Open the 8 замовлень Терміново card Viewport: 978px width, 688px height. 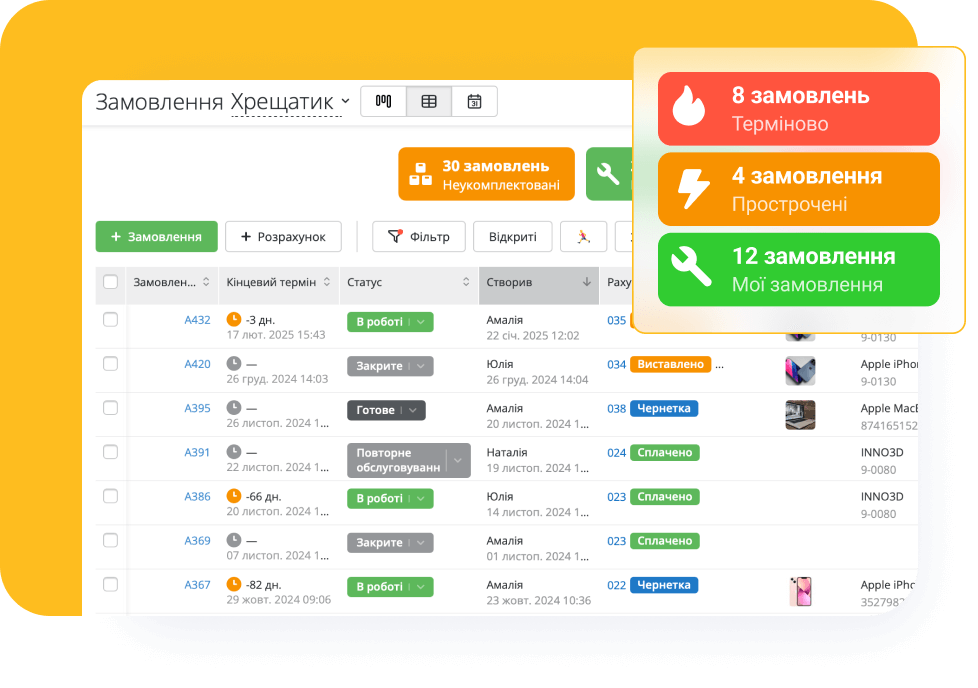tap(798, 109)
